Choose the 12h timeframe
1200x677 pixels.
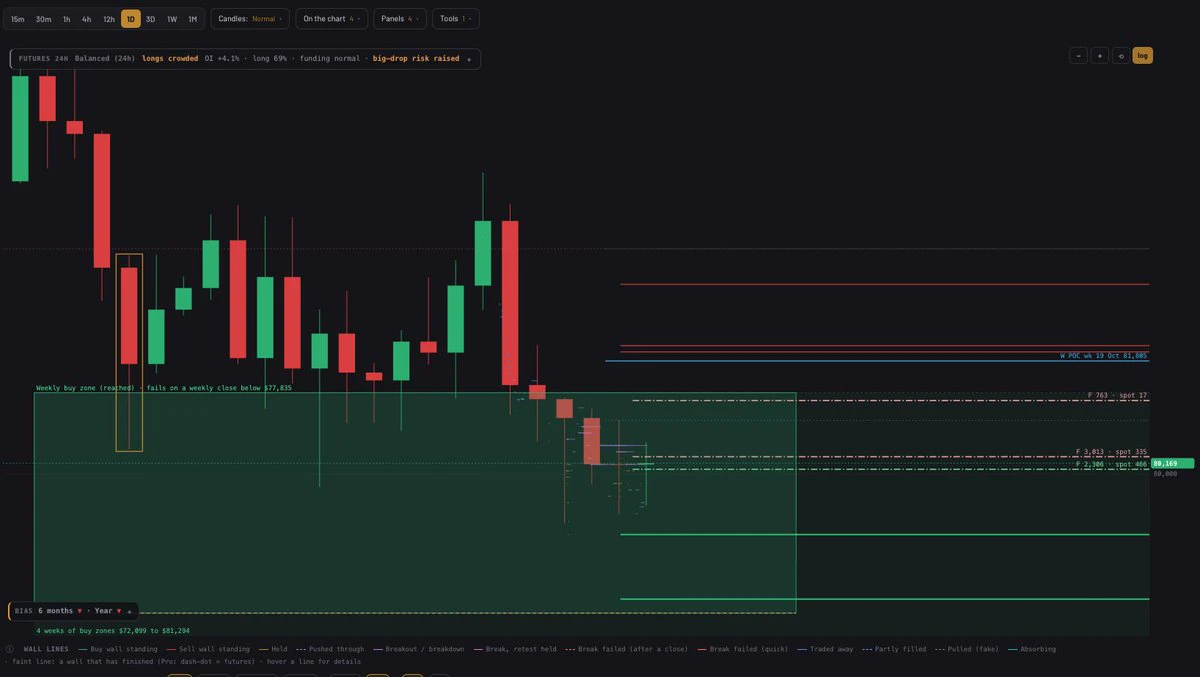pos(109,19)
